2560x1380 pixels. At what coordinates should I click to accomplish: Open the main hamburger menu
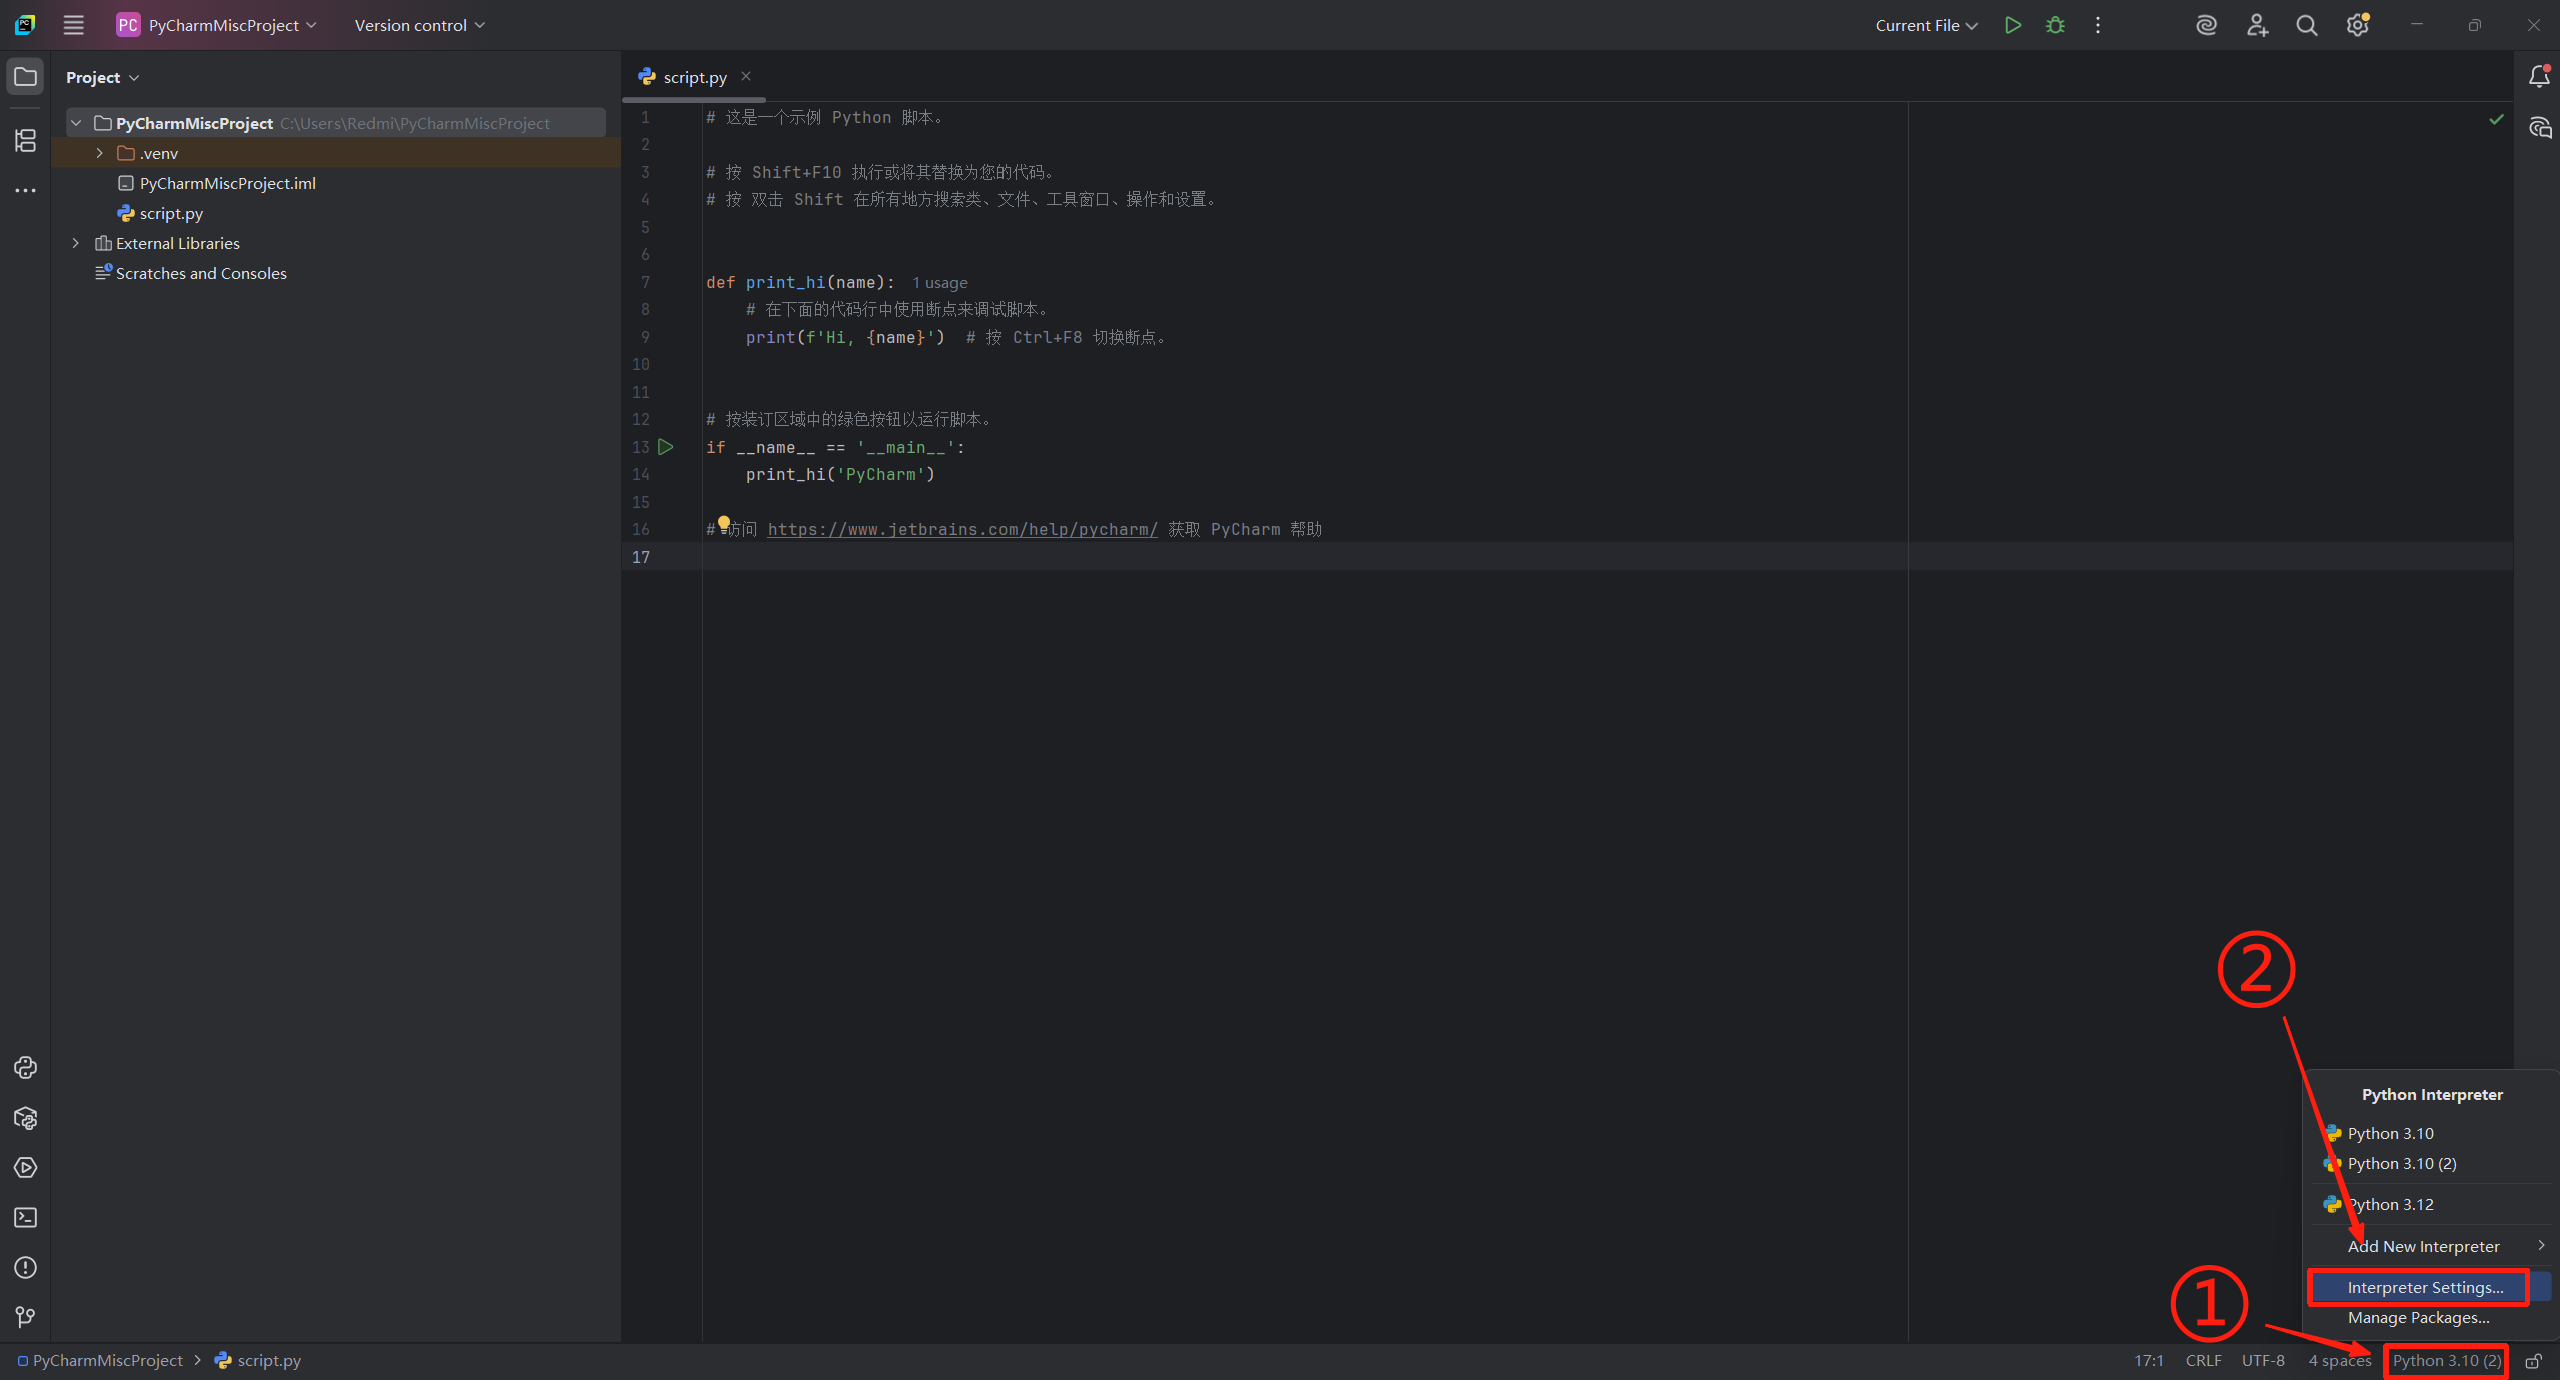(73, 25)
